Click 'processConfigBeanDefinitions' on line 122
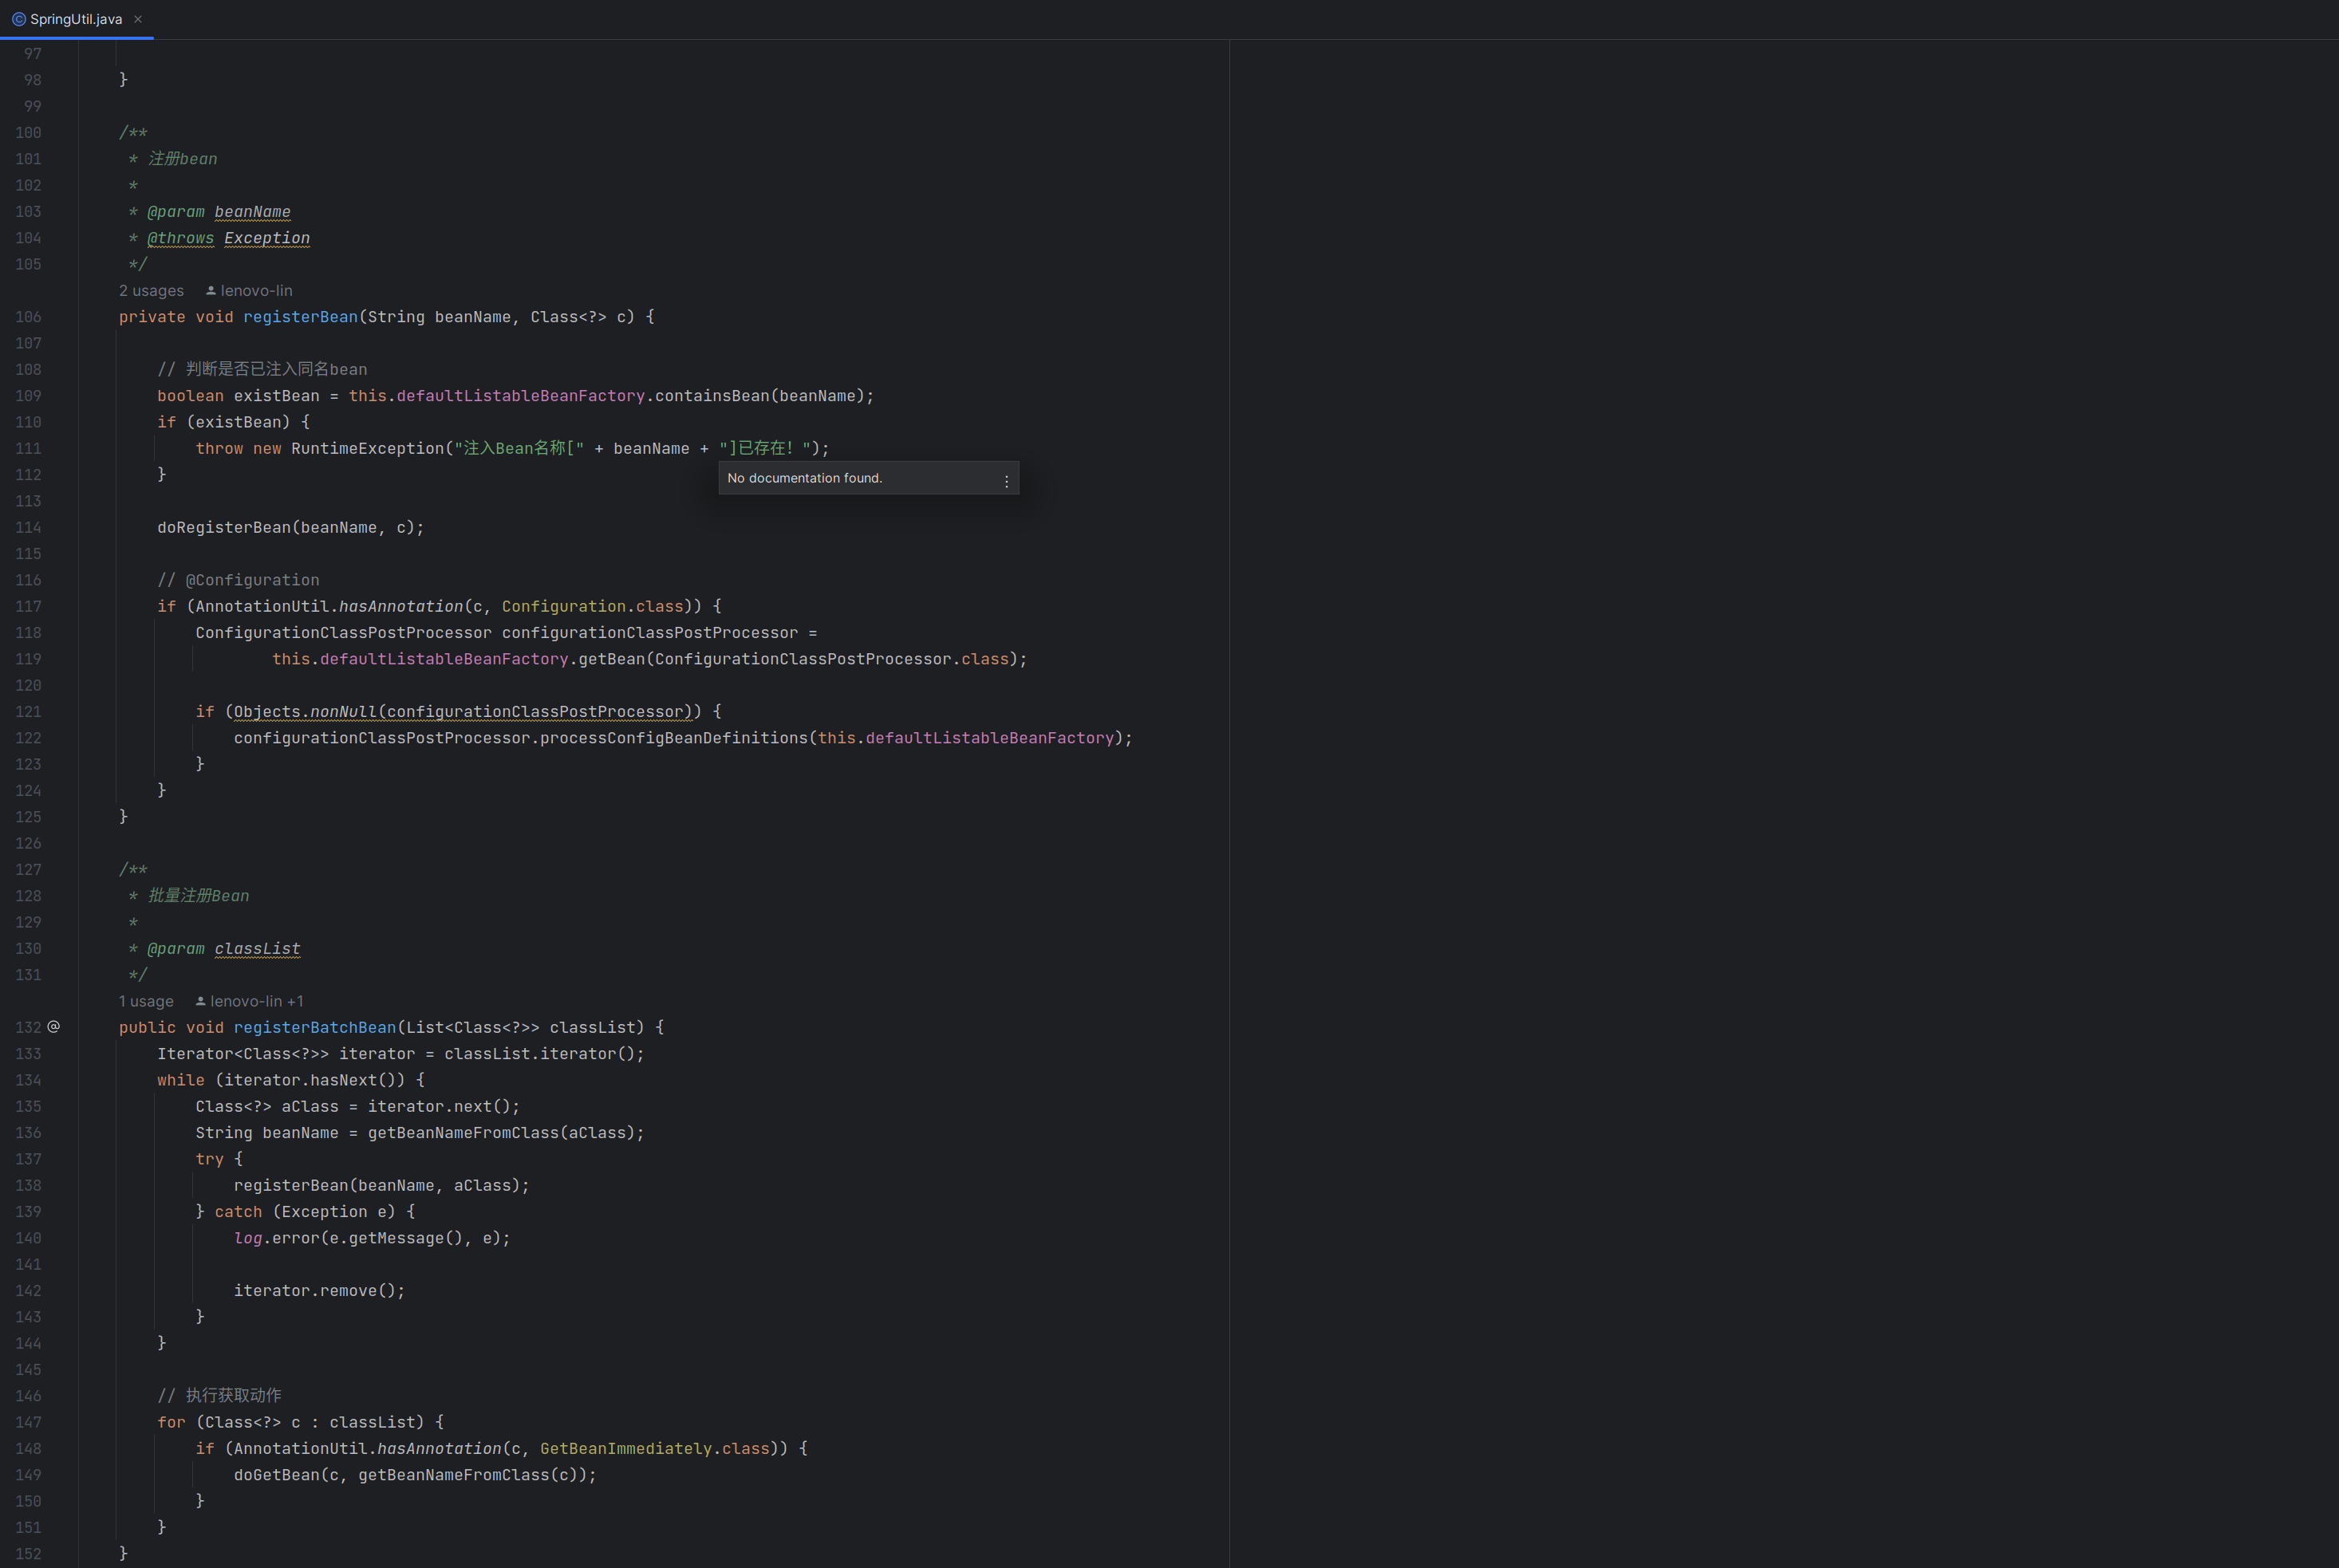2339x1568 pixels. [674, 738]
